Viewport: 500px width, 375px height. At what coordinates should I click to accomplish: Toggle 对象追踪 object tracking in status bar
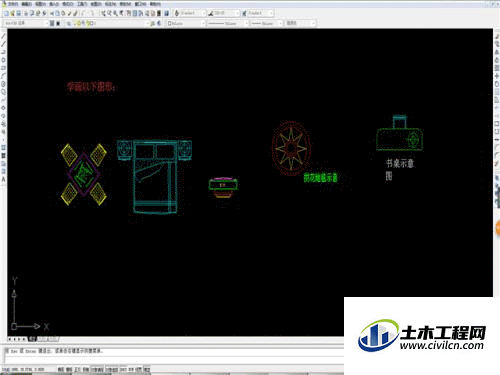click(x=112, y=369)
